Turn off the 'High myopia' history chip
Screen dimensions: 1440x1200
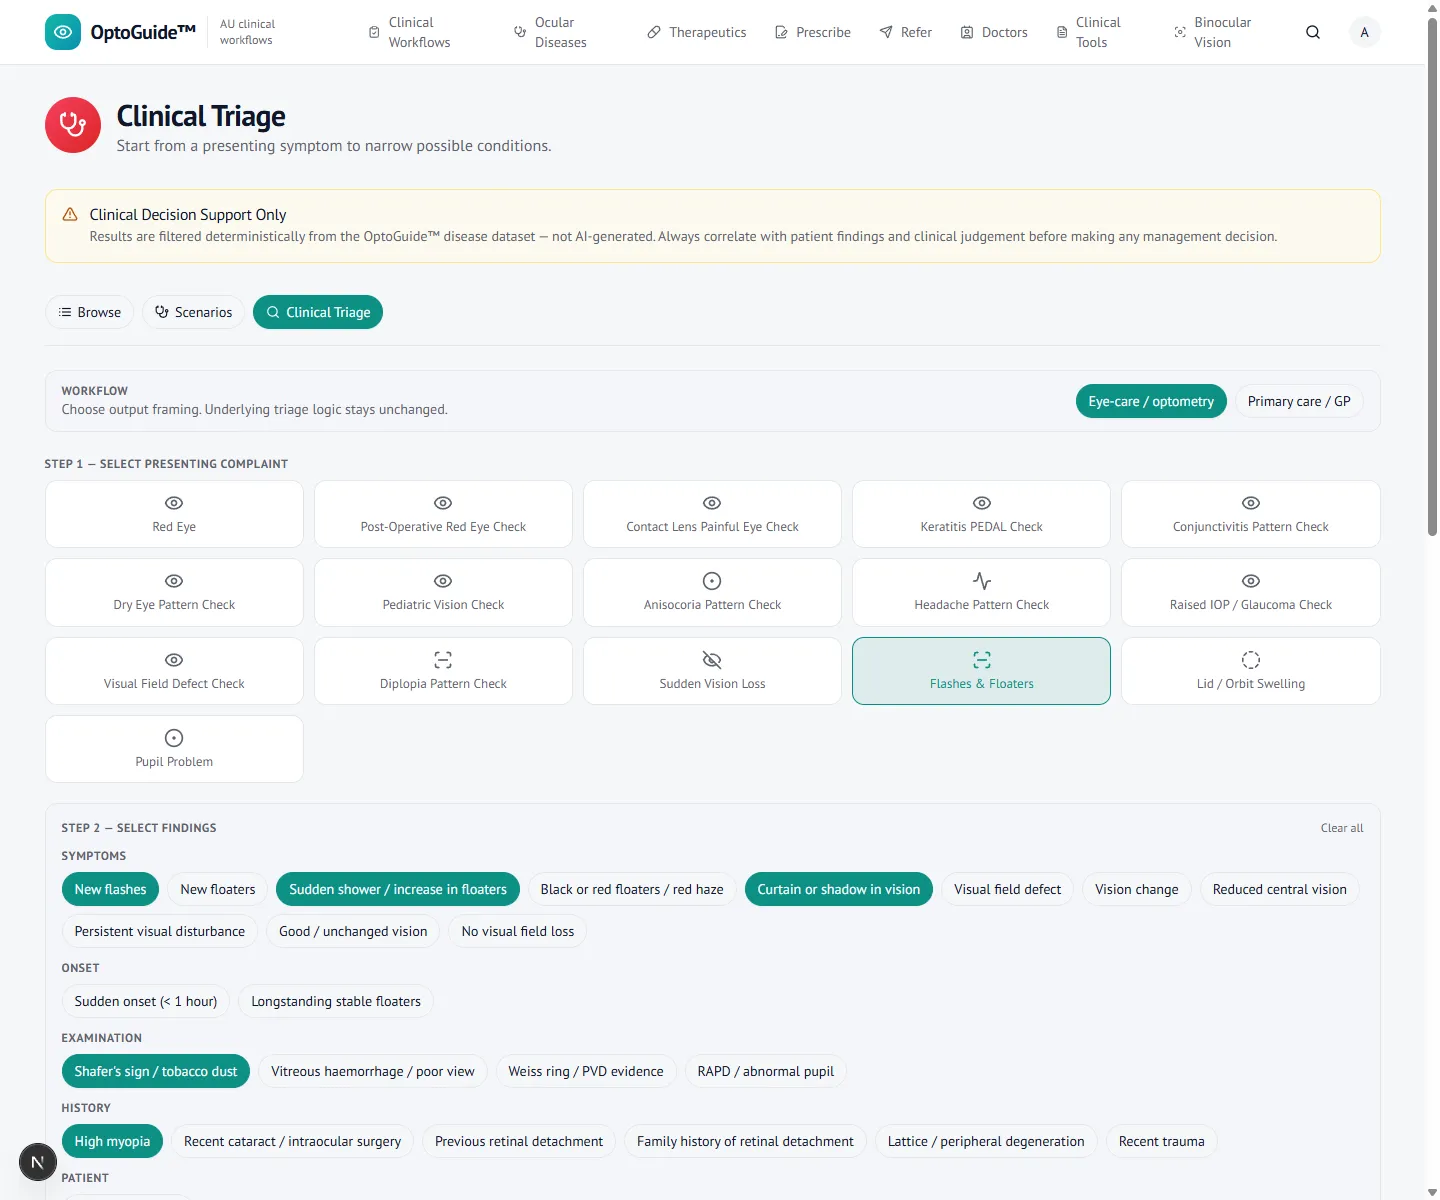(112, 1141)
